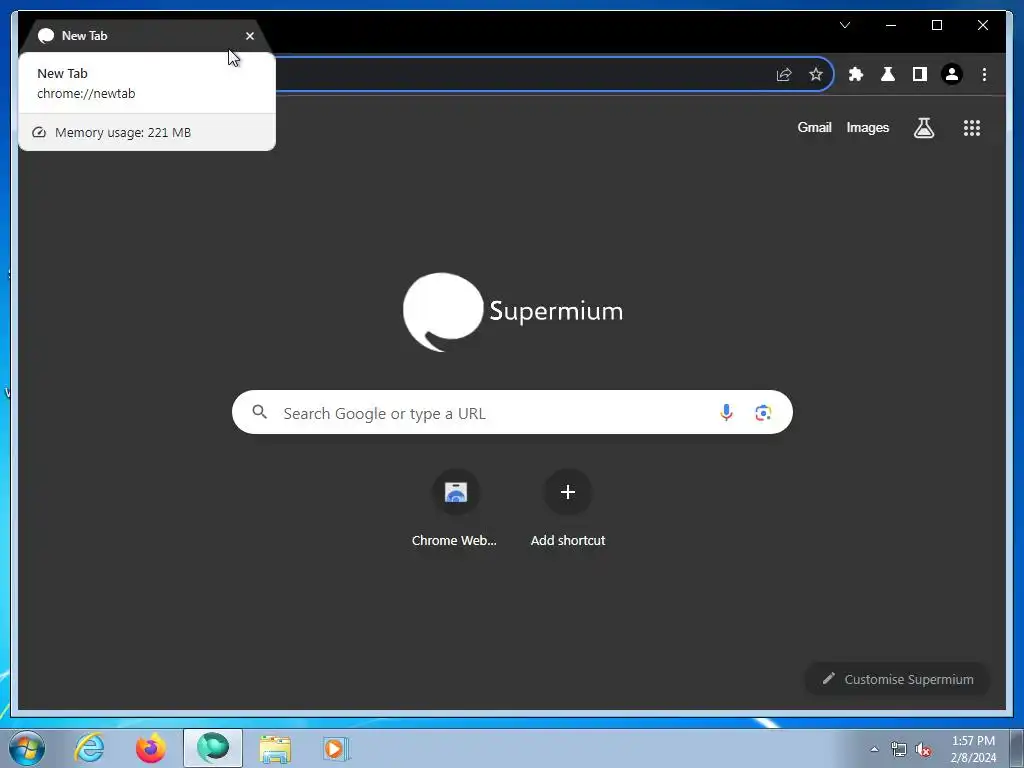
Task: Open Windows Media Player from taskbar
Action: [x=336, y=748]
